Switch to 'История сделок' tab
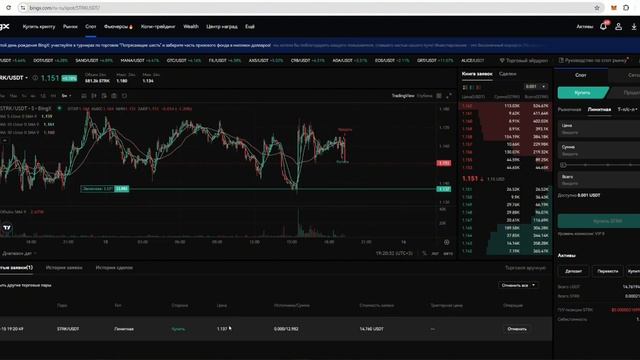The width and height of the screenshot is (640, 360). pyautogui.click(x=114, y=268)
